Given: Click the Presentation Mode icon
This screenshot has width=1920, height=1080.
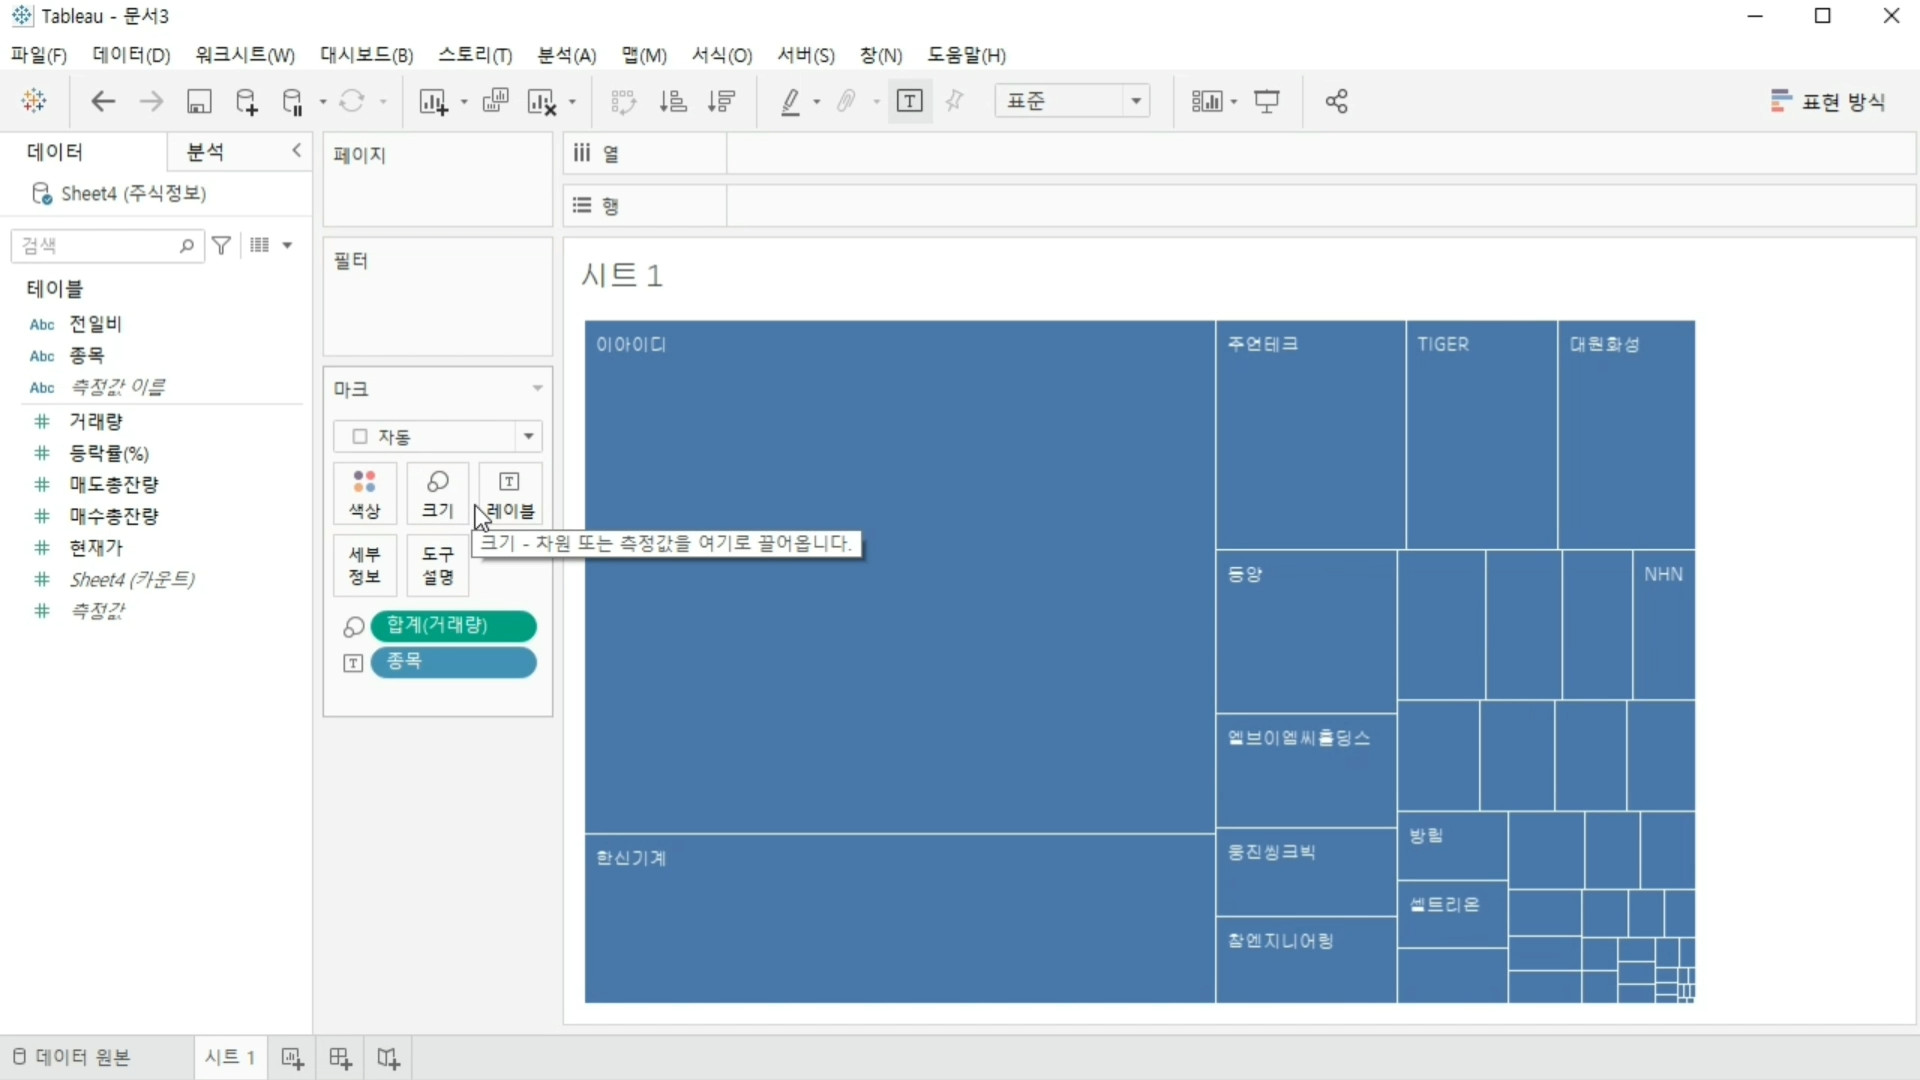Looking at the screenshot, I should point(1267,101).
